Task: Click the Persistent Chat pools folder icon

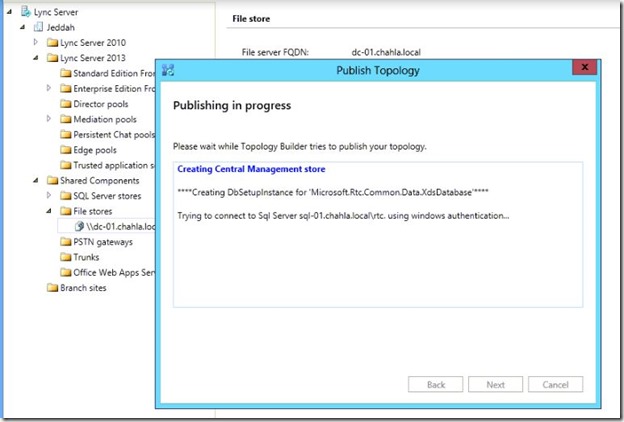Action: point(65,134)
